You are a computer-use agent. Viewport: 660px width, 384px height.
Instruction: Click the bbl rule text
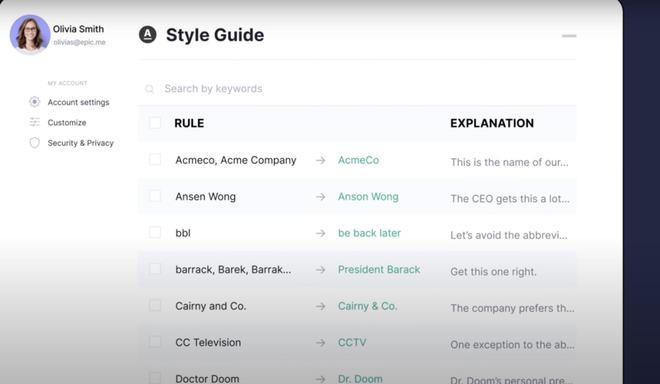[183, 233]
